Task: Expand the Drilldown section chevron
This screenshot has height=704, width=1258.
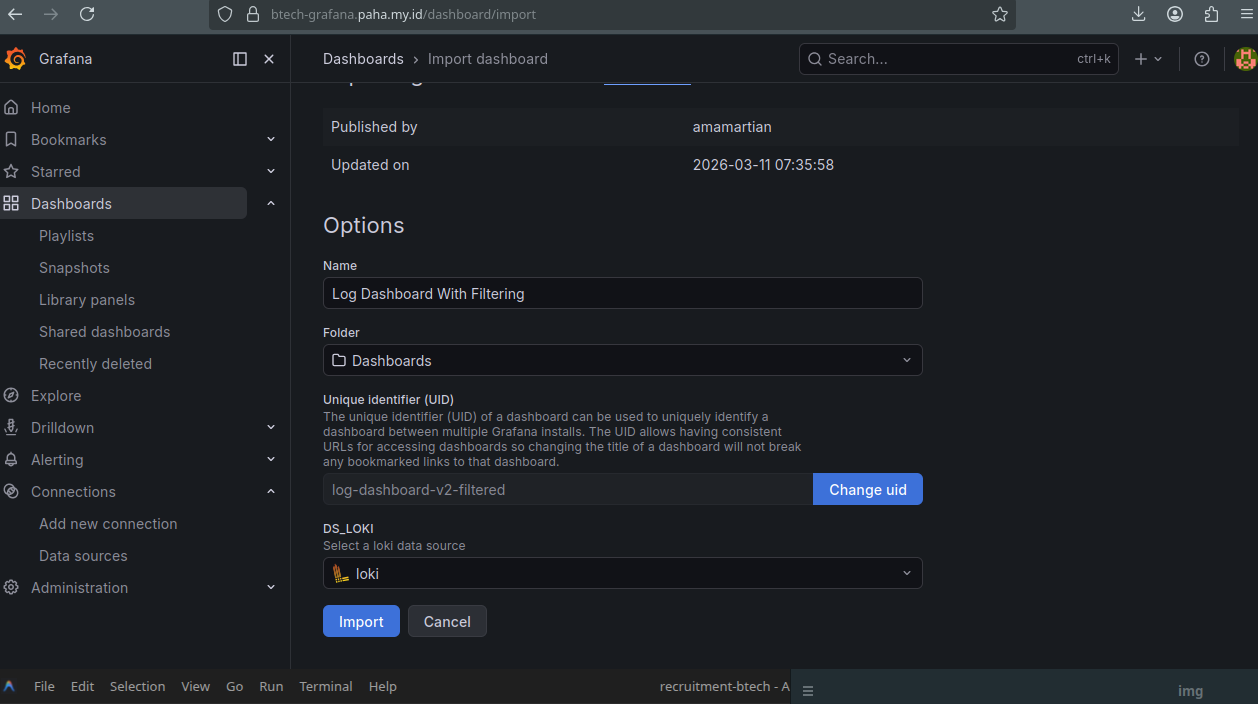Action: pyautogui.click(x=271, y=427)
